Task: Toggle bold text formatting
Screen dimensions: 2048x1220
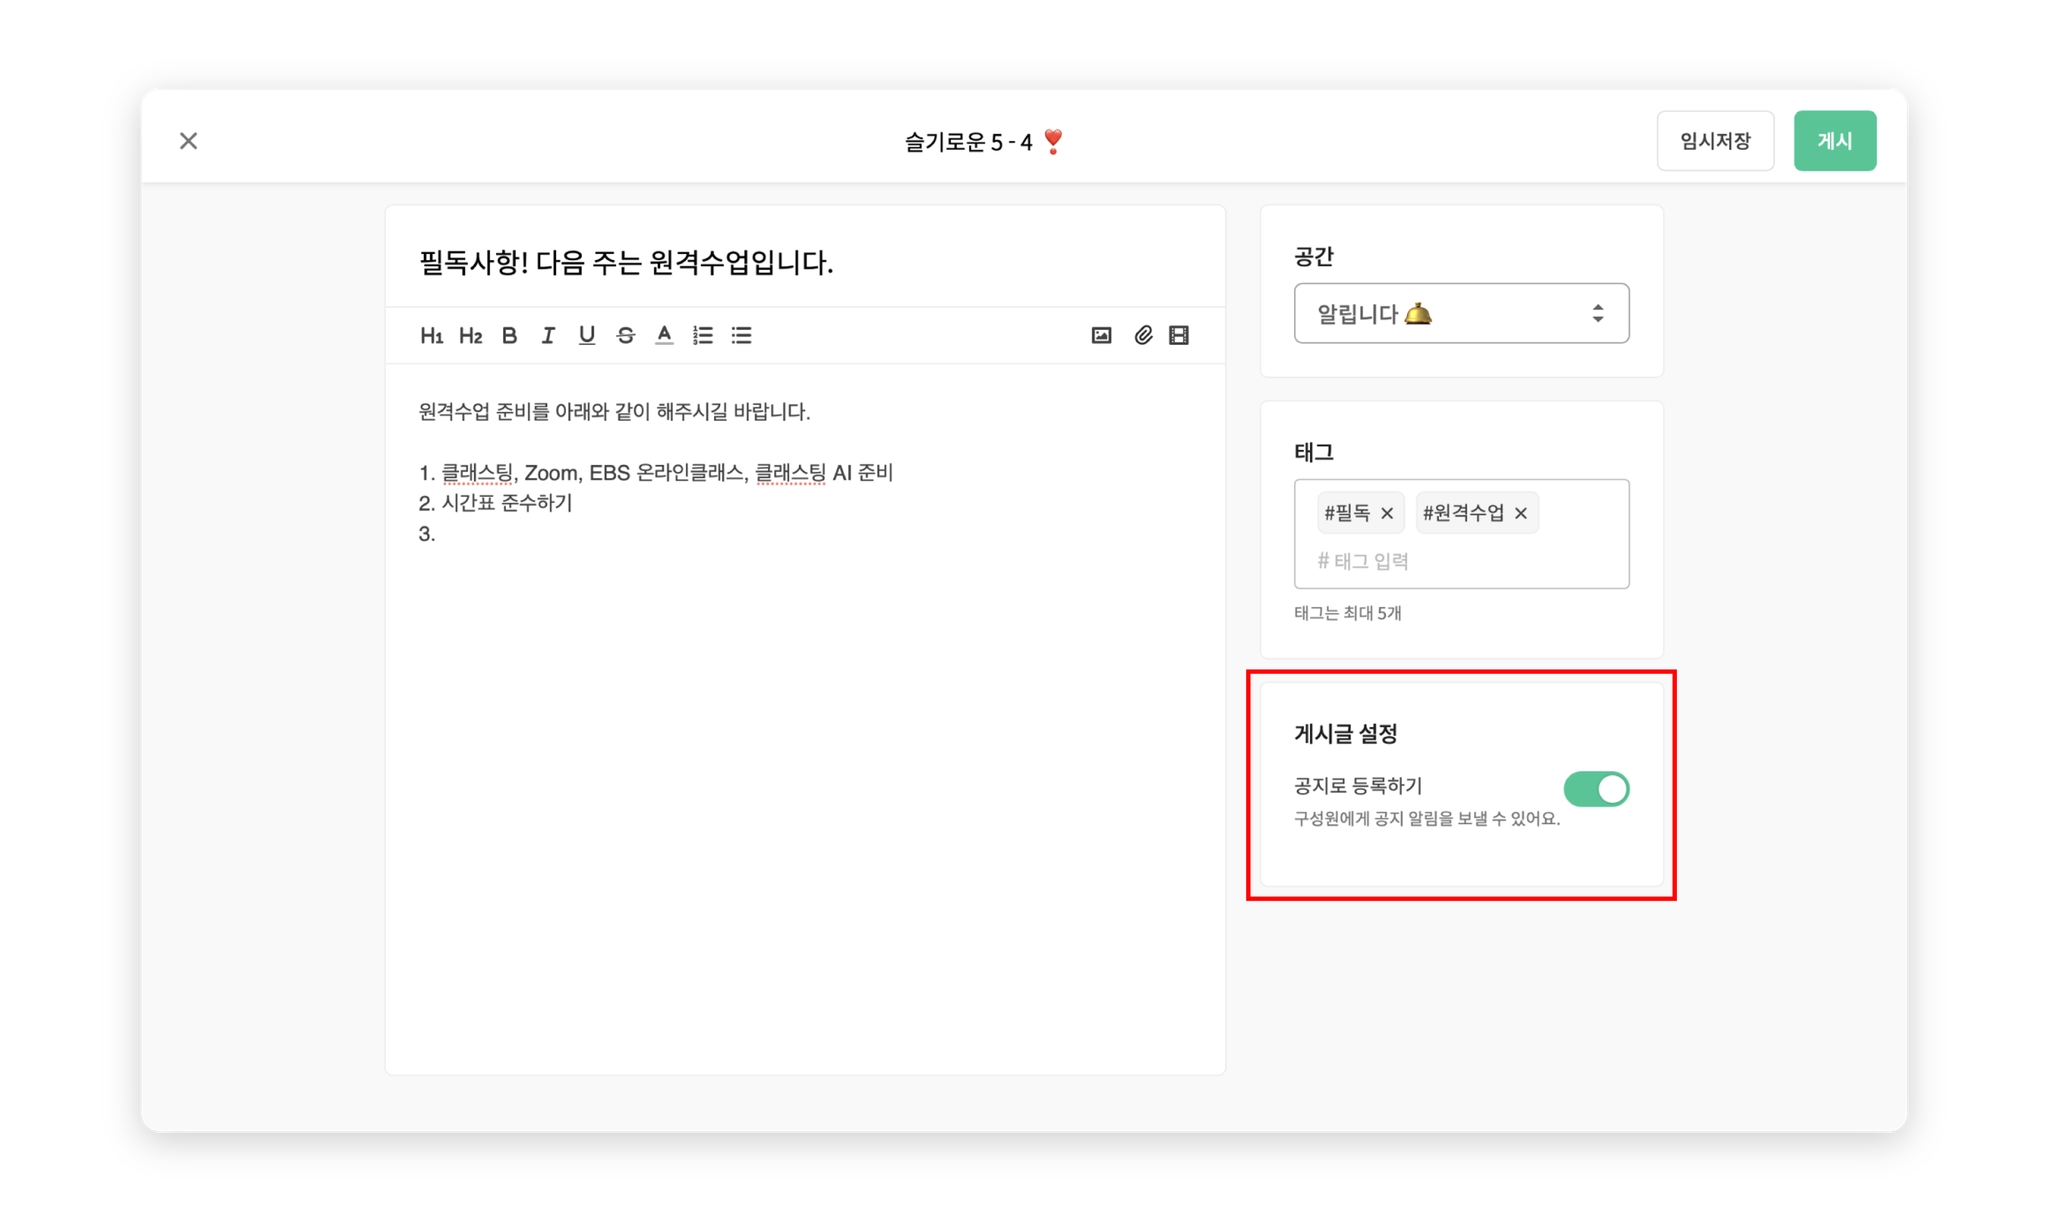Action: (x=509, y=336)
